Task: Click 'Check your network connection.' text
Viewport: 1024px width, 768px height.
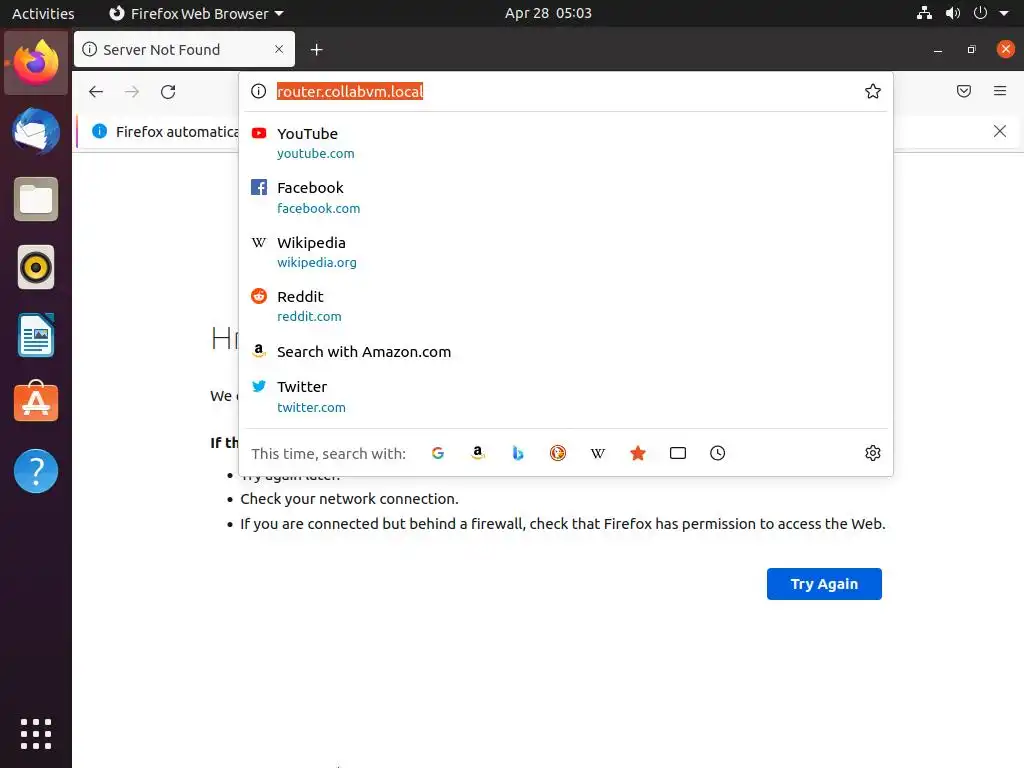Action: point(349,499)
